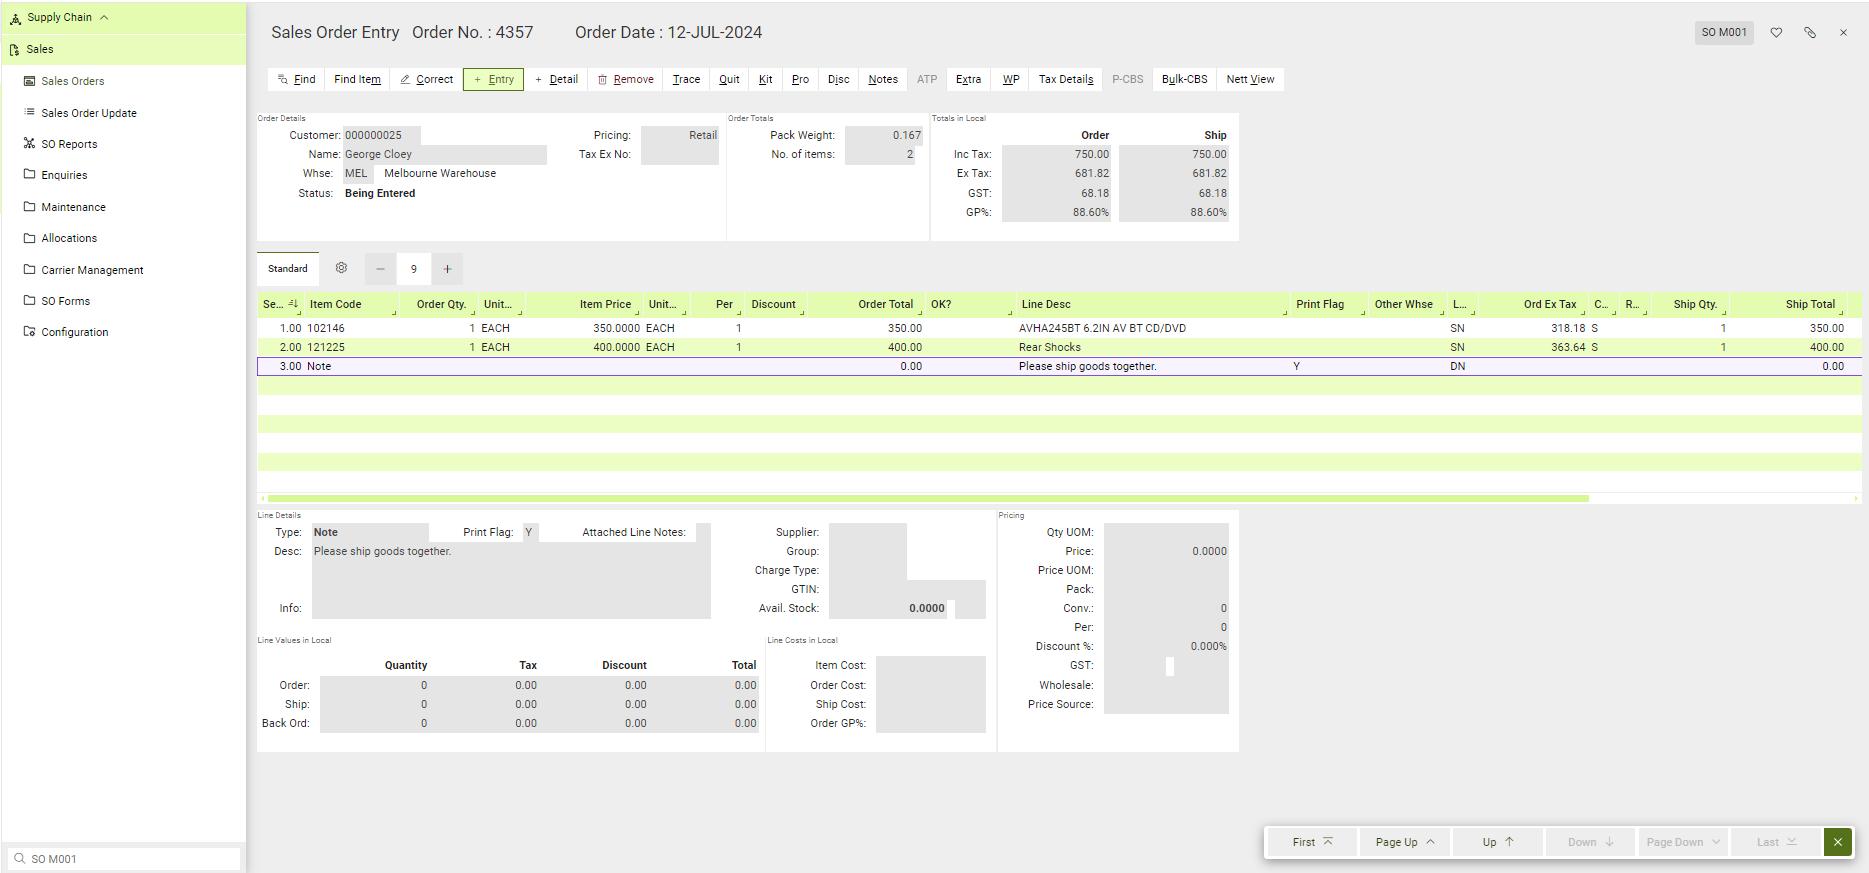Click the Sequence column header
Screen dimensions: 1869x873
pos(280,304)
